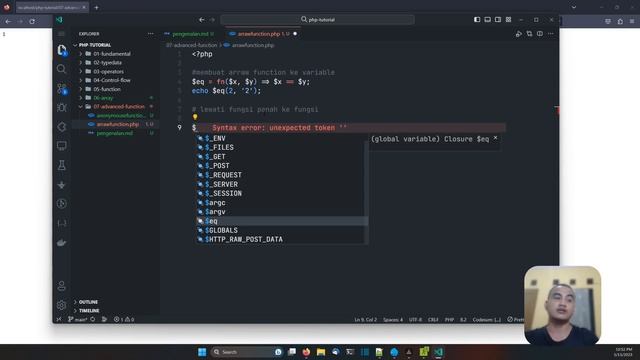Click the synchronize changes status icon
The width and height of the screenshot is (640, 360).
tap(93, 319)
